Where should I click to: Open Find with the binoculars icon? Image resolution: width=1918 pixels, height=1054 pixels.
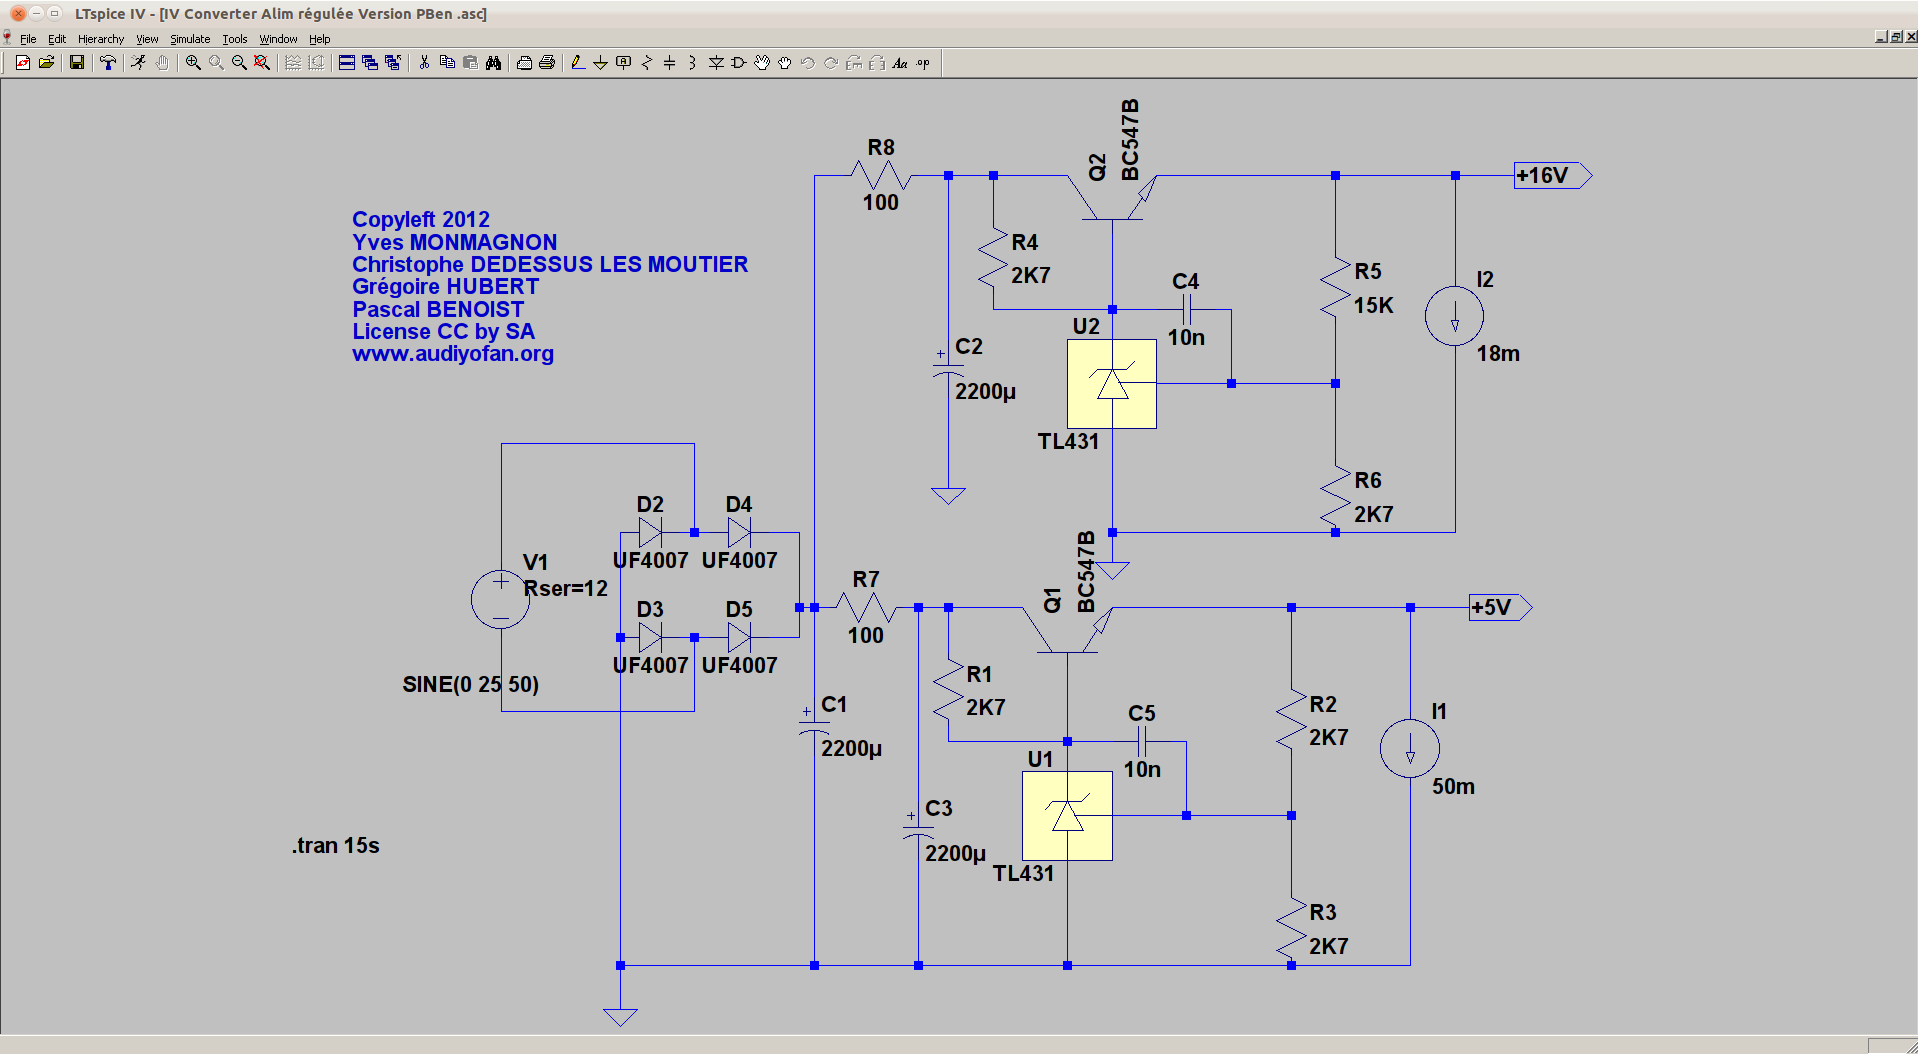493,62
